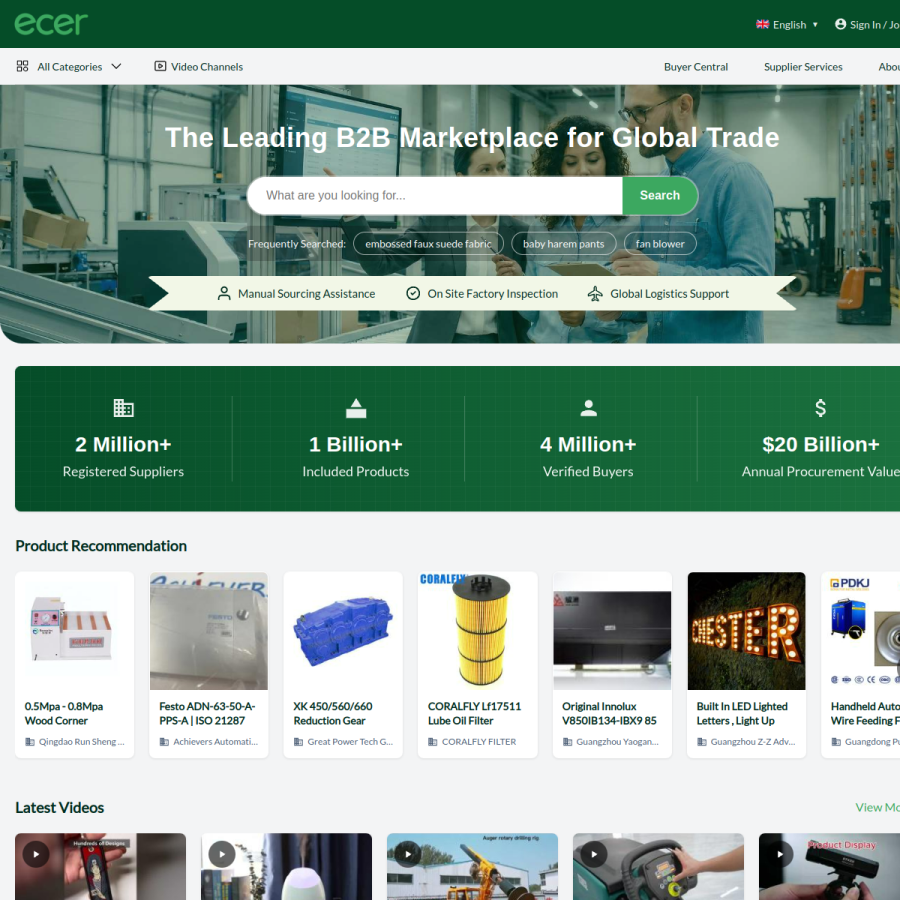This screenshot has width=900, height=900.
Task: Open 'Handheld Auto Wire Feeding' product title
Action: coord(865,713)
